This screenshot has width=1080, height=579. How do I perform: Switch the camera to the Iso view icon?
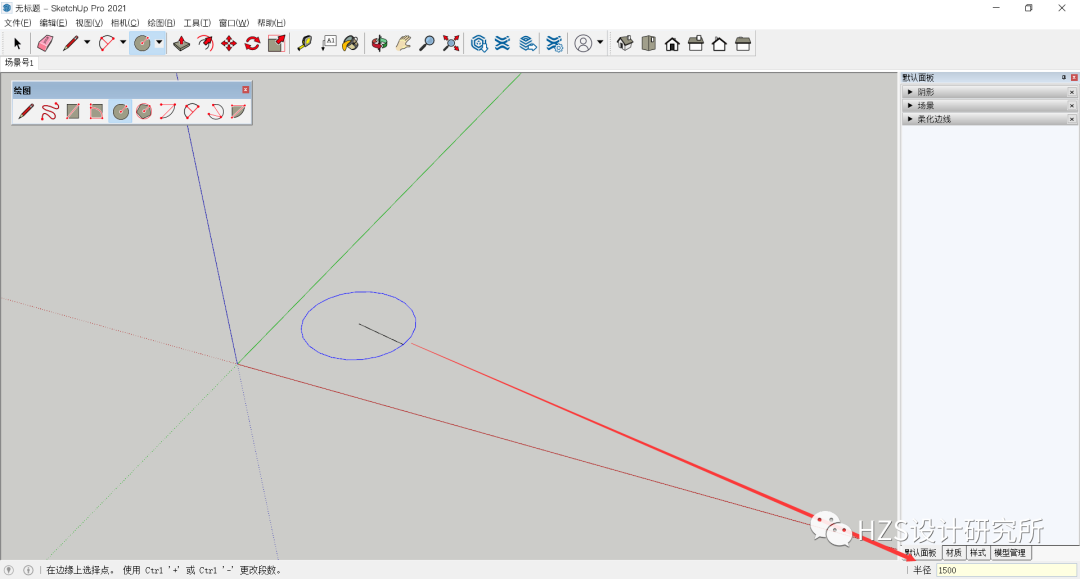click(x=626, y=43)
